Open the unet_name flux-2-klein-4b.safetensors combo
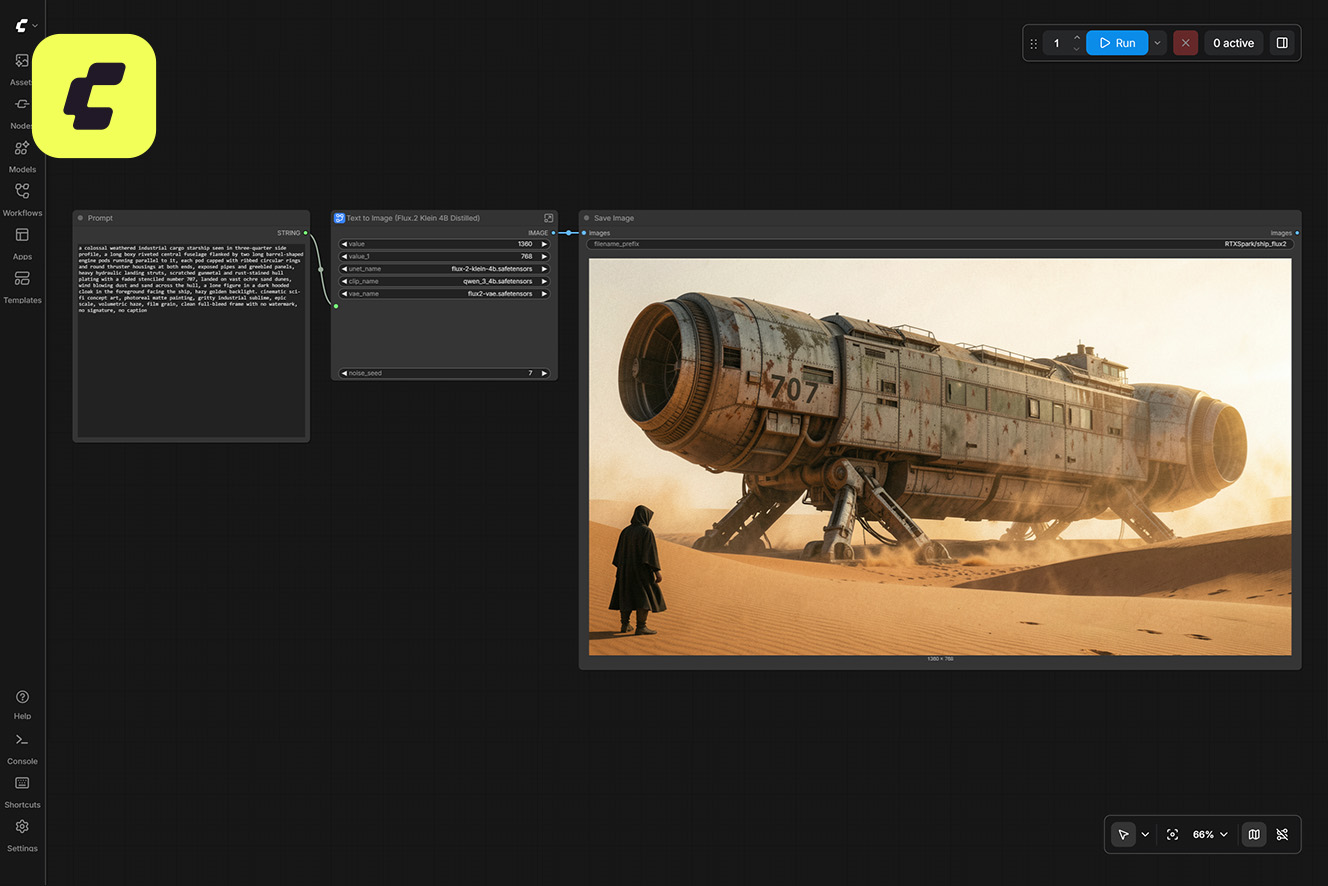Viewport: 1328px width, 886px height. (x=444, y=269)
